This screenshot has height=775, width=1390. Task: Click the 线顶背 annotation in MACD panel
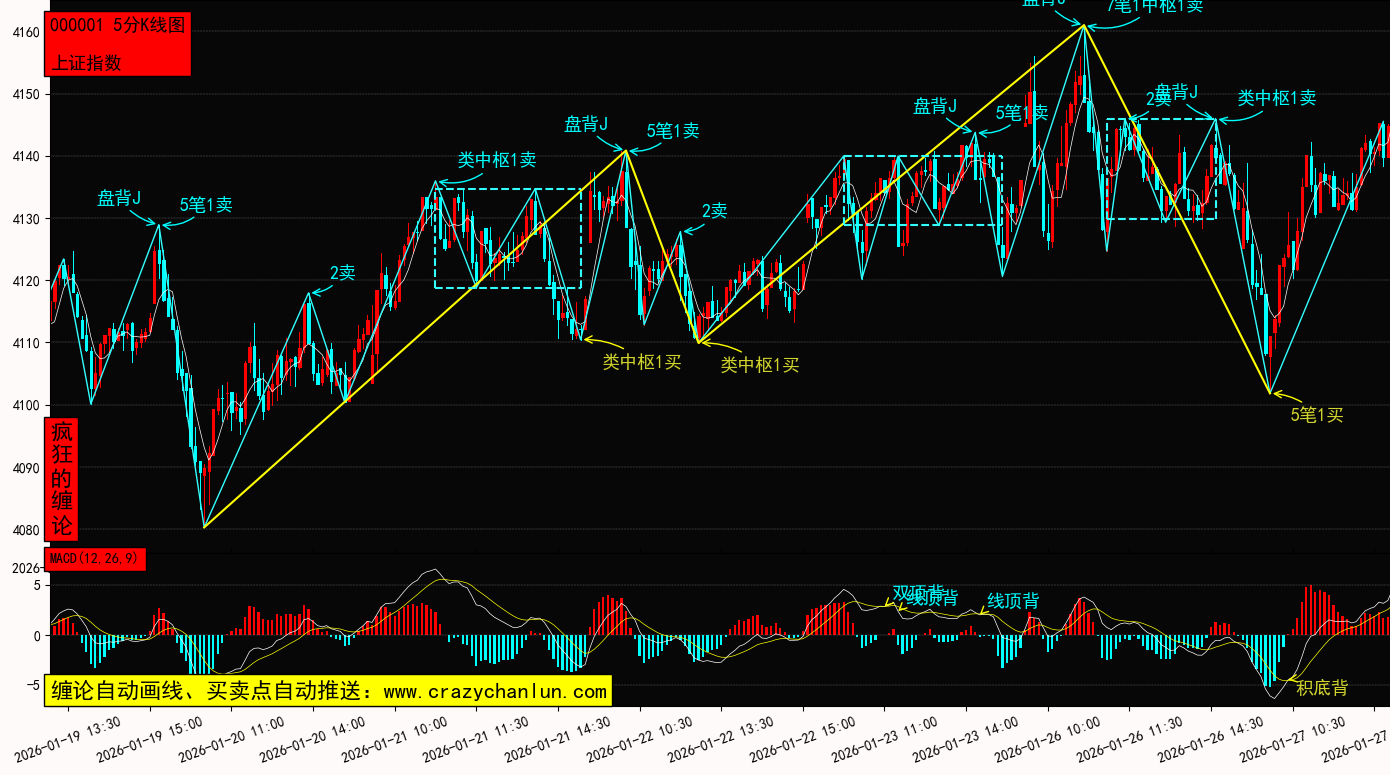click(x=1013, y=601)
